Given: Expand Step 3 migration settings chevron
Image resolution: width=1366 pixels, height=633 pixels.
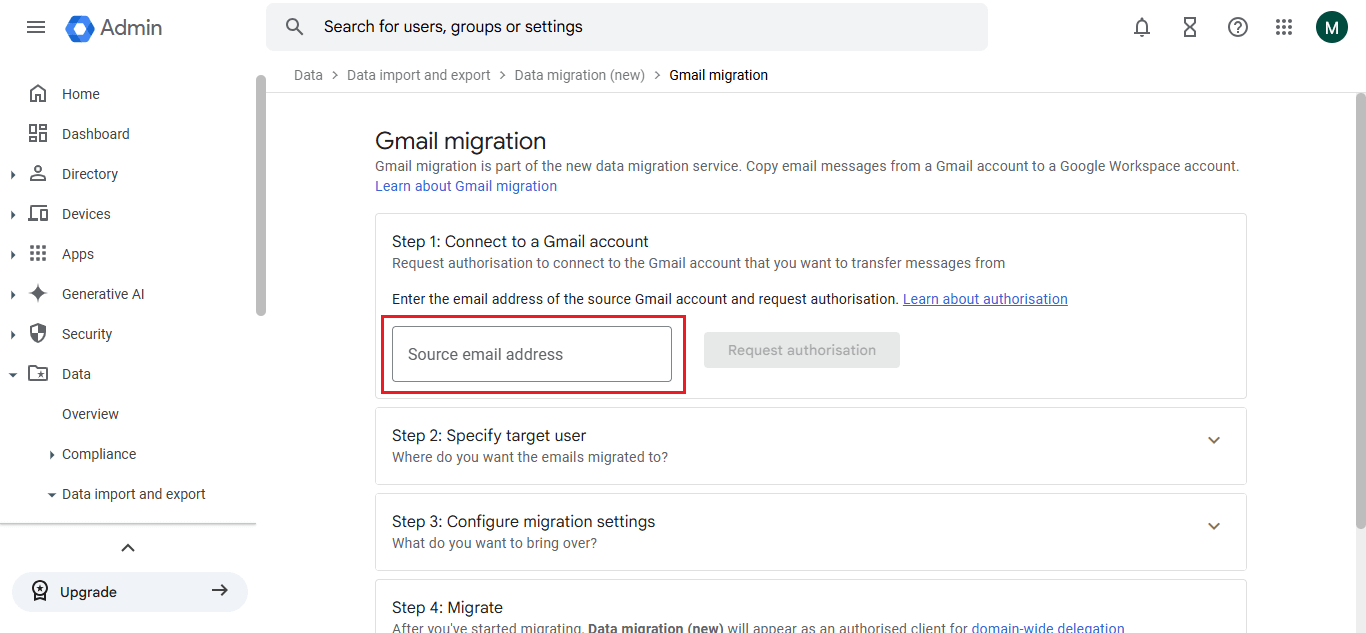Looking at the screenshot, I should (1214, 526).
